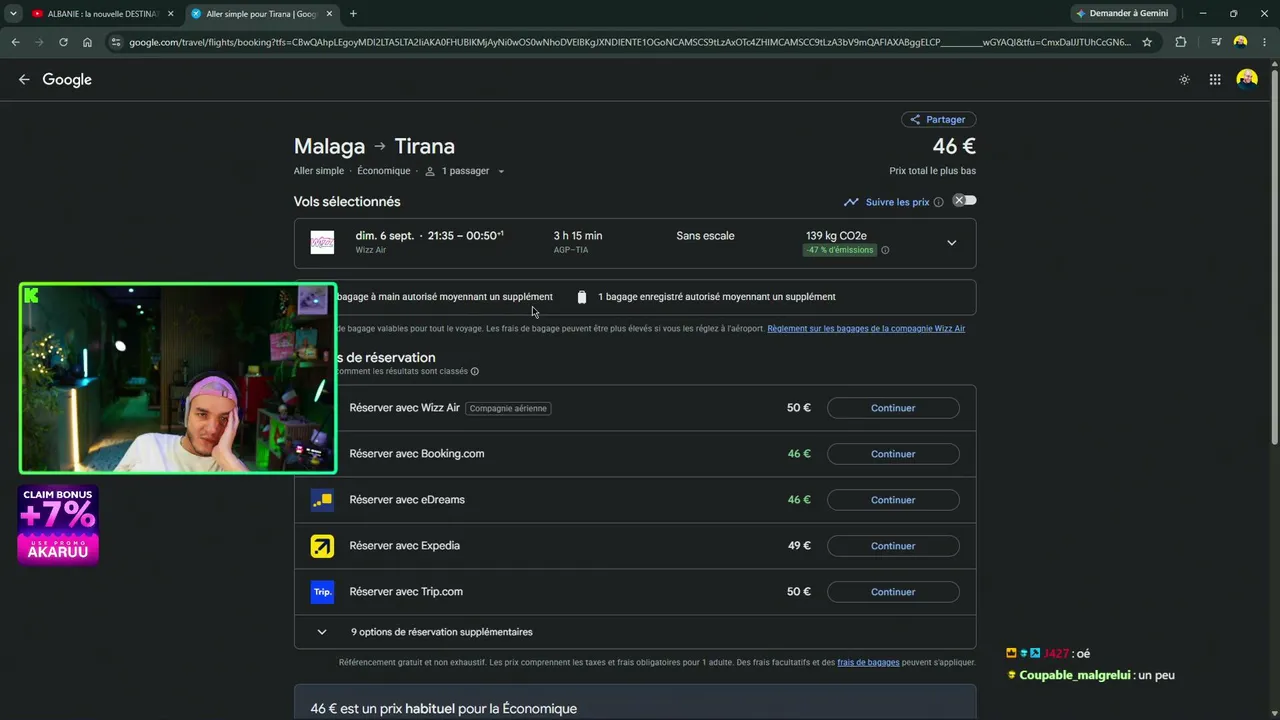Click the checked baggage suitcase icon

582,297
